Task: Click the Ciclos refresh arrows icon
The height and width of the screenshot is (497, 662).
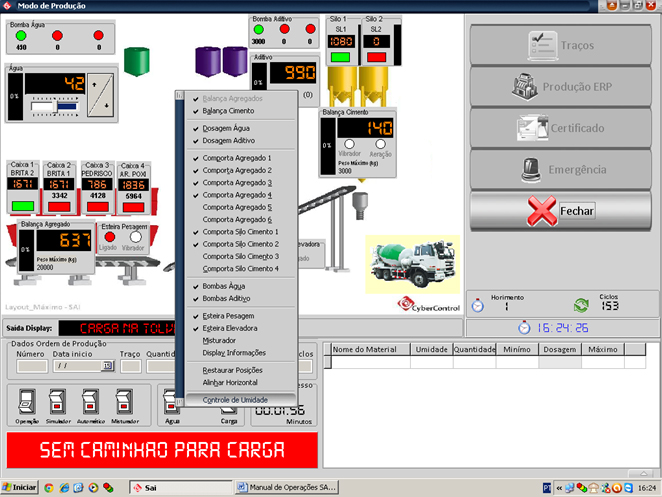Action: (x=580, y=305)
